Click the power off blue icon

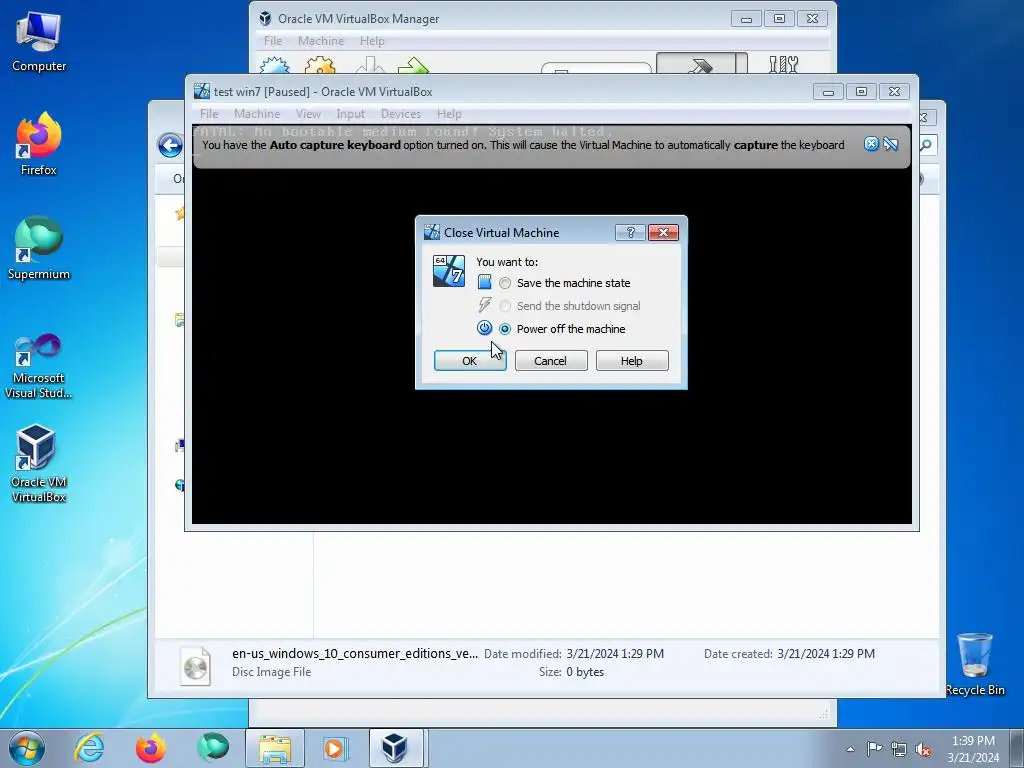coord(484,328)
